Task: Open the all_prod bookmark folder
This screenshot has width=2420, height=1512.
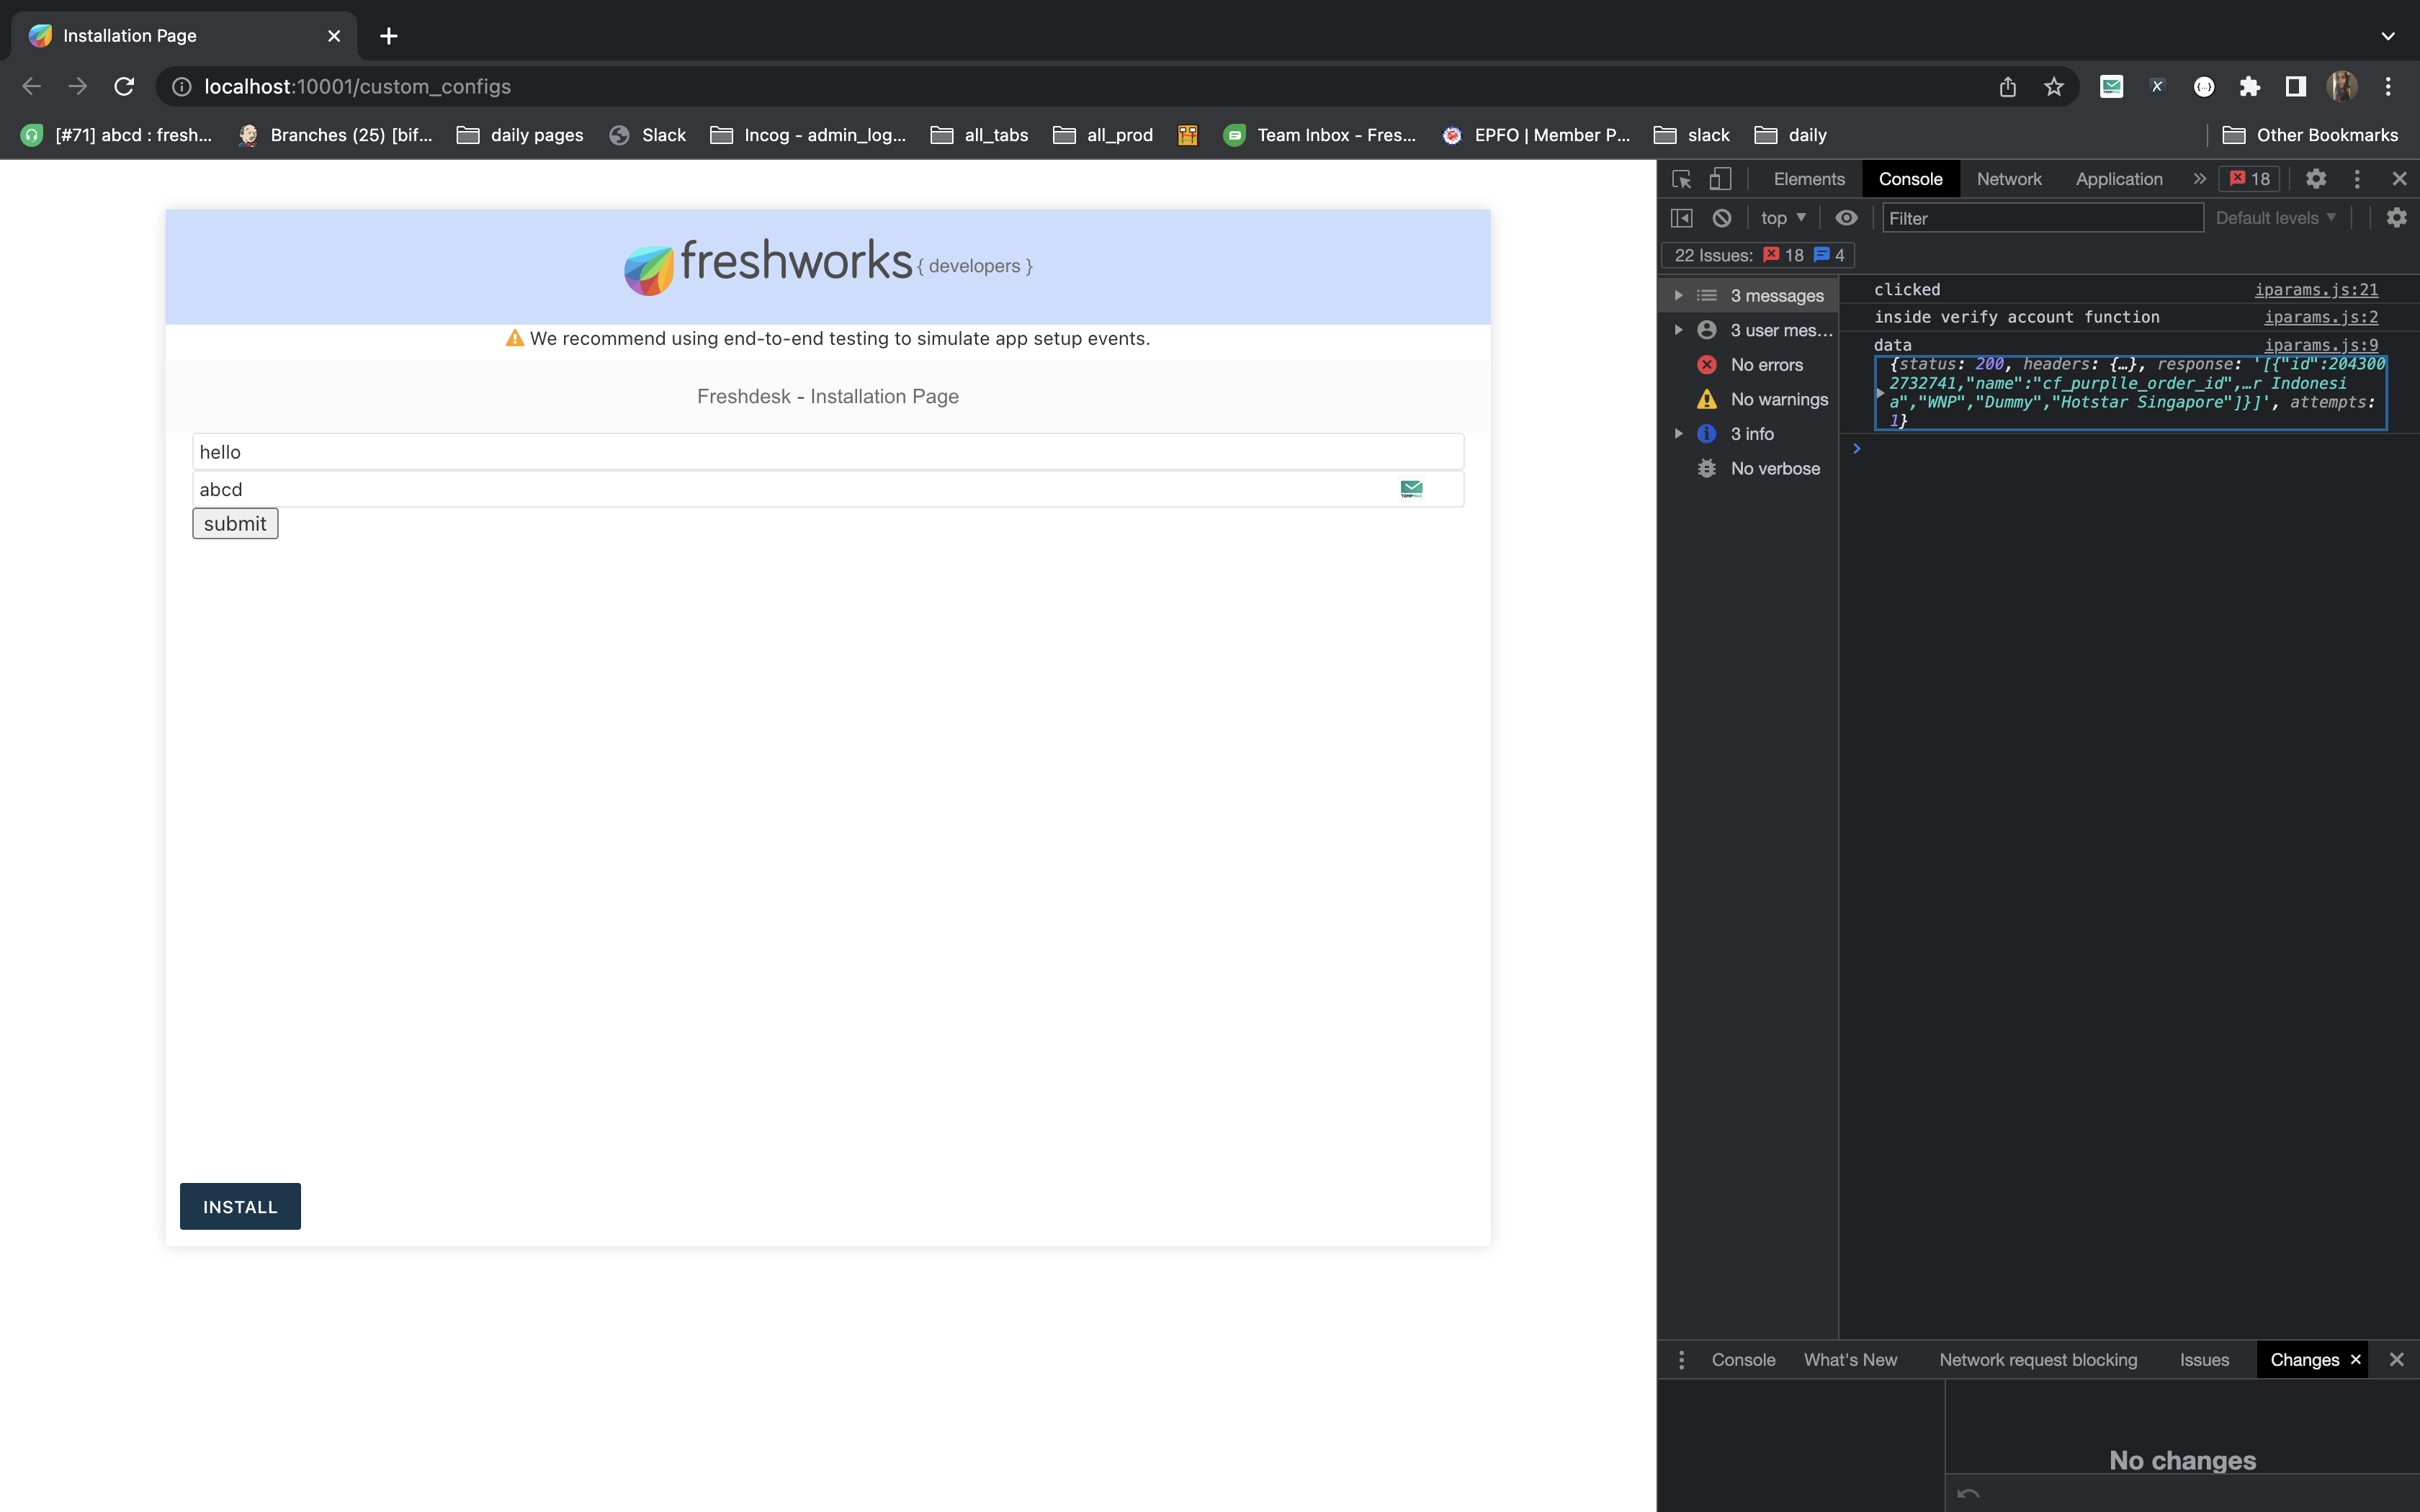Action: (x=1103, y=135)
